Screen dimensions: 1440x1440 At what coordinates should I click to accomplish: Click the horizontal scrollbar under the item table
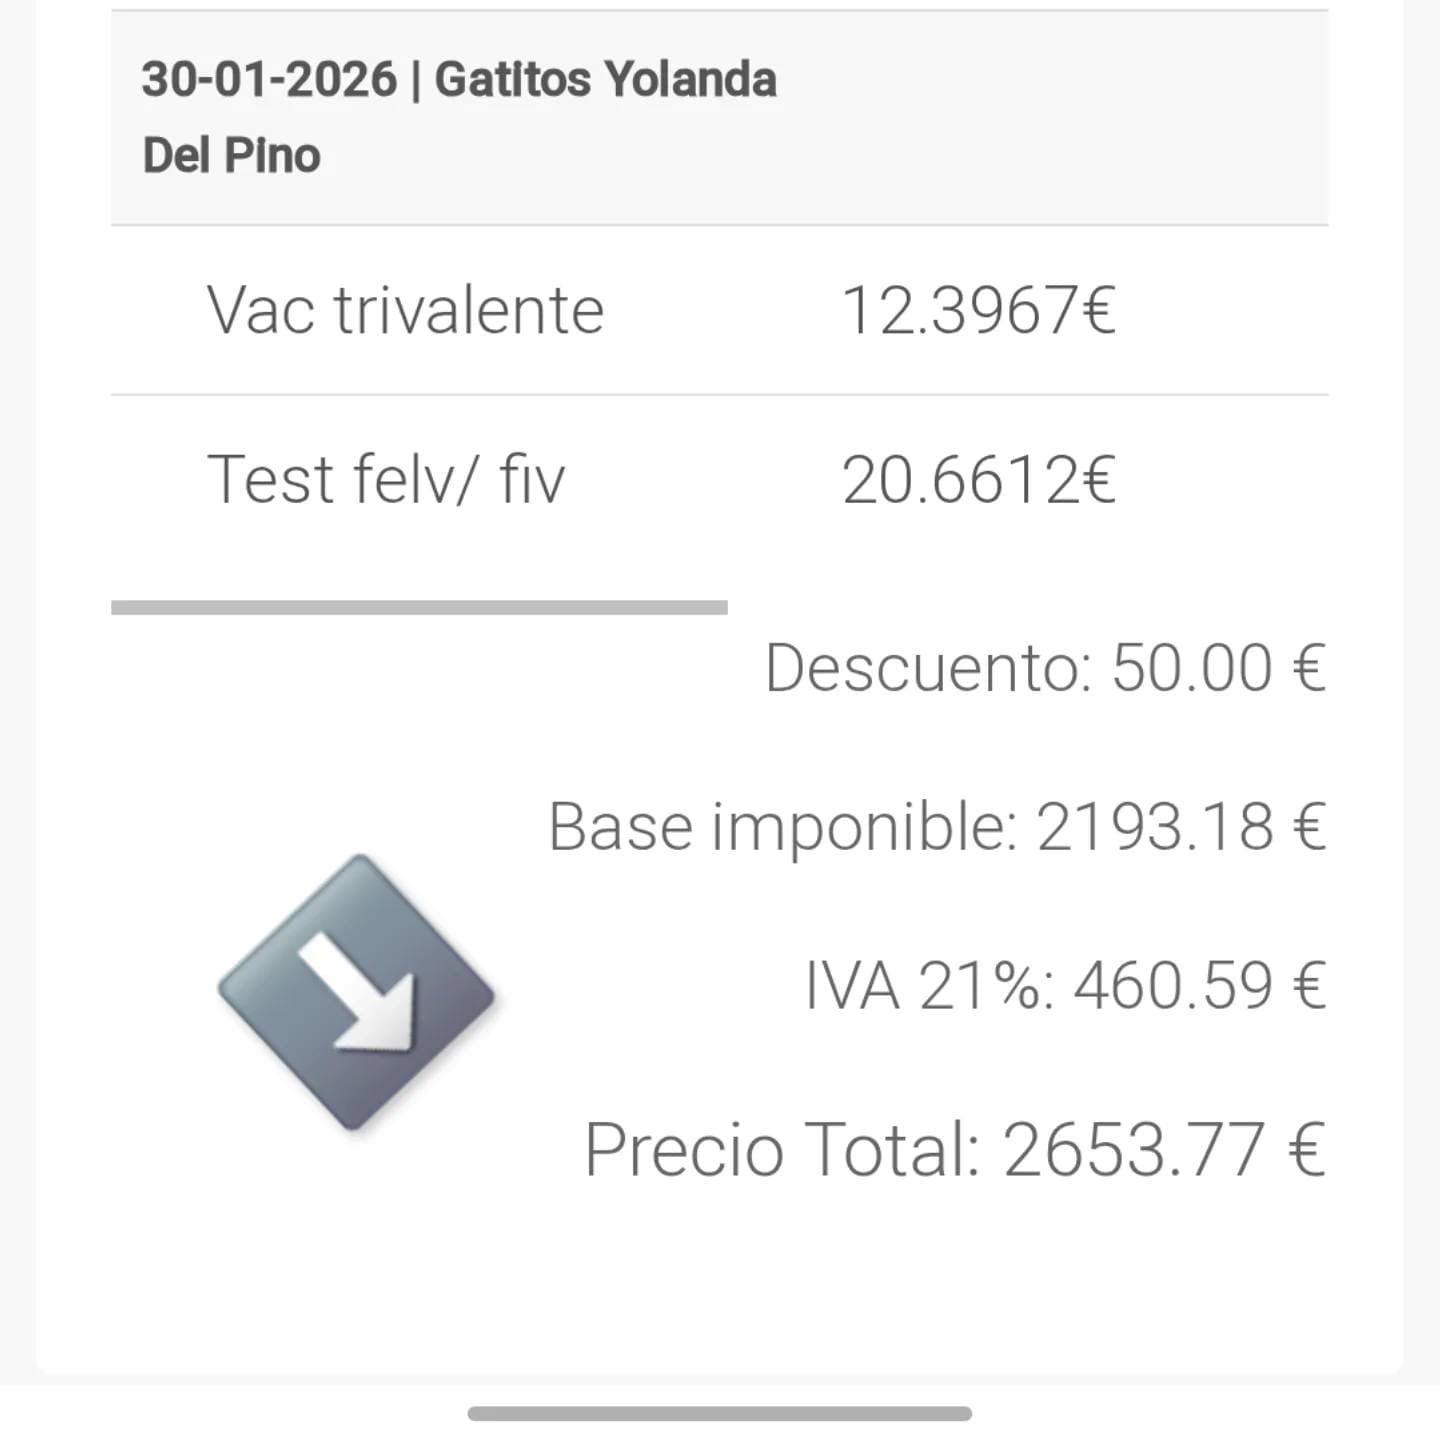[419, 607]
